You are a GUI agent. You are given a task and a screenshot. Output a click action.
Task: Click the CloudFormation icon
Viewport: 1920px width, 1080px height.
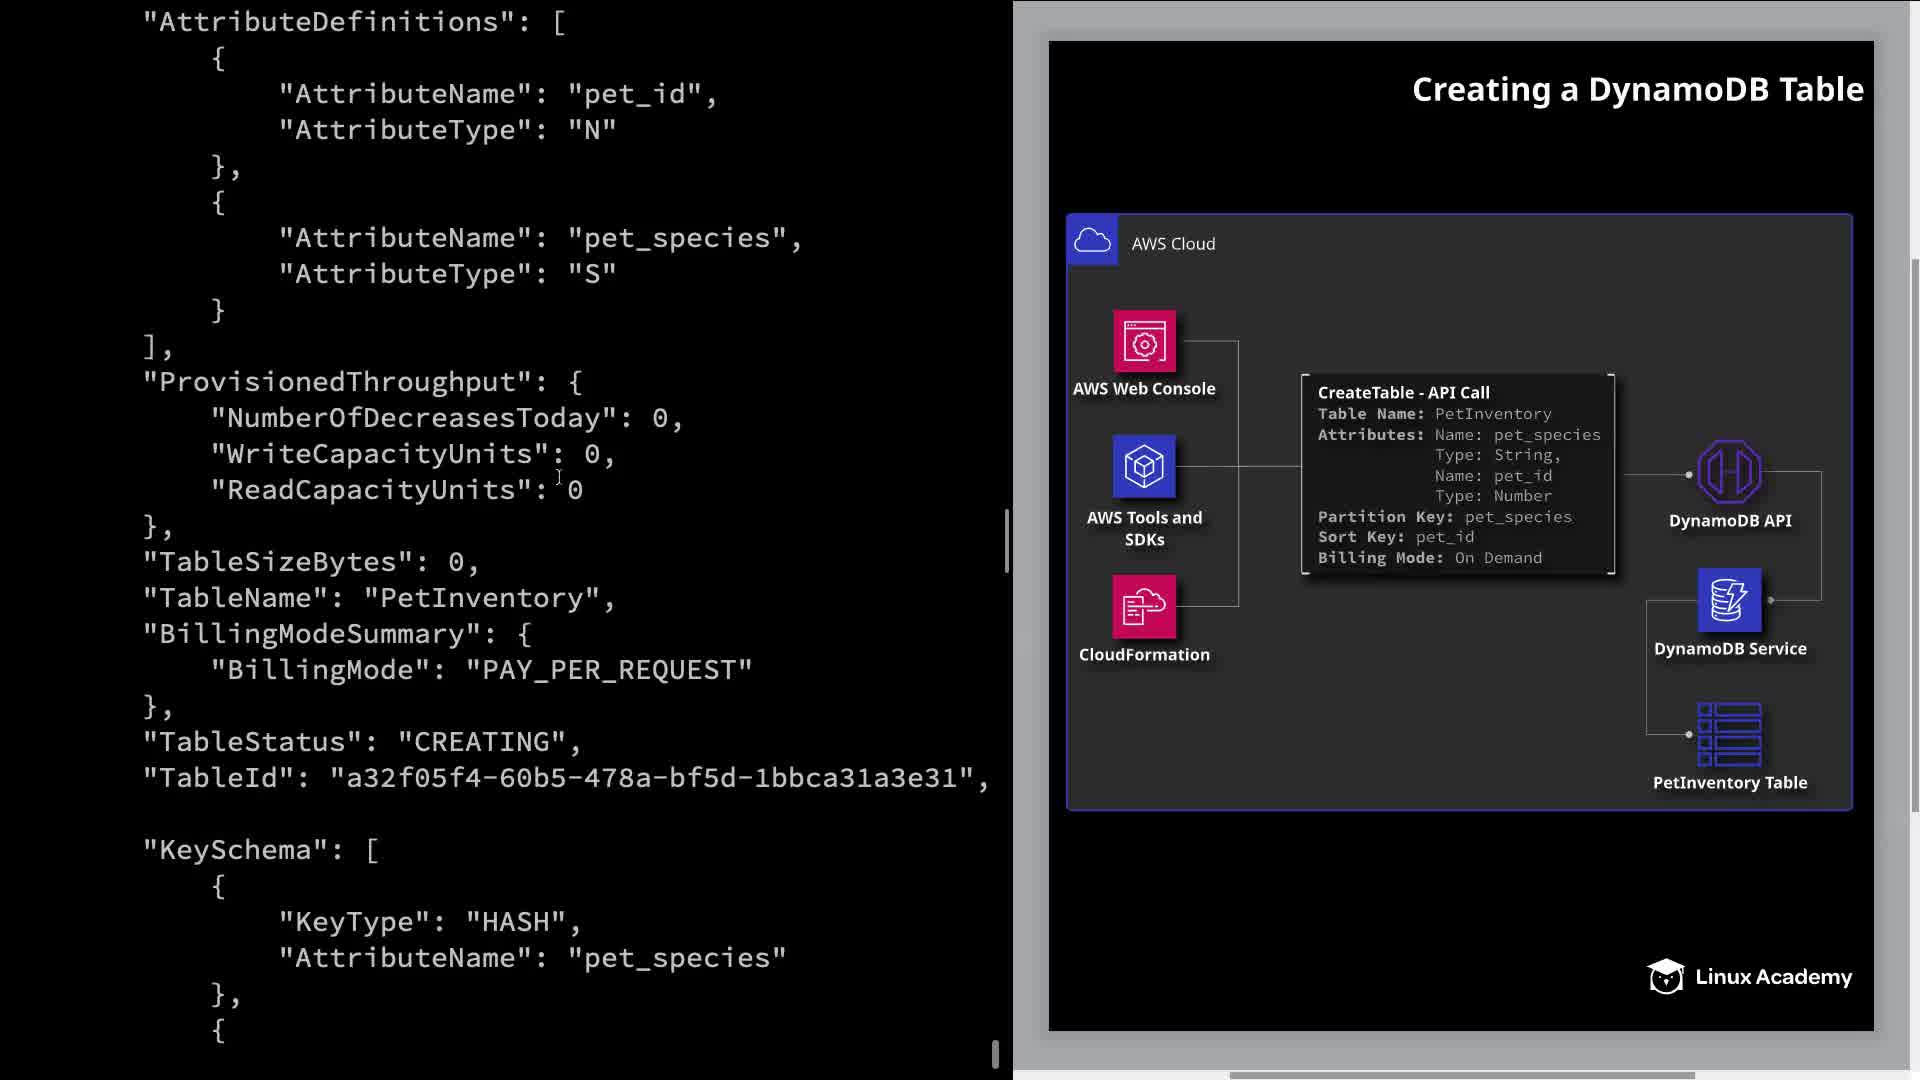point(1144,606)
